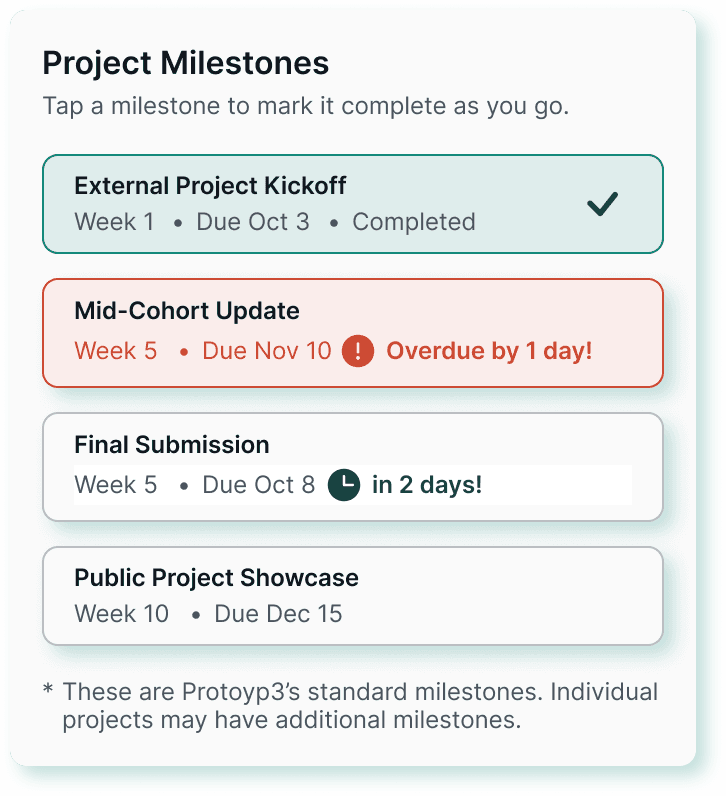Click the red "Week 5" label
726x796 pixels.
tap(115, 351)
